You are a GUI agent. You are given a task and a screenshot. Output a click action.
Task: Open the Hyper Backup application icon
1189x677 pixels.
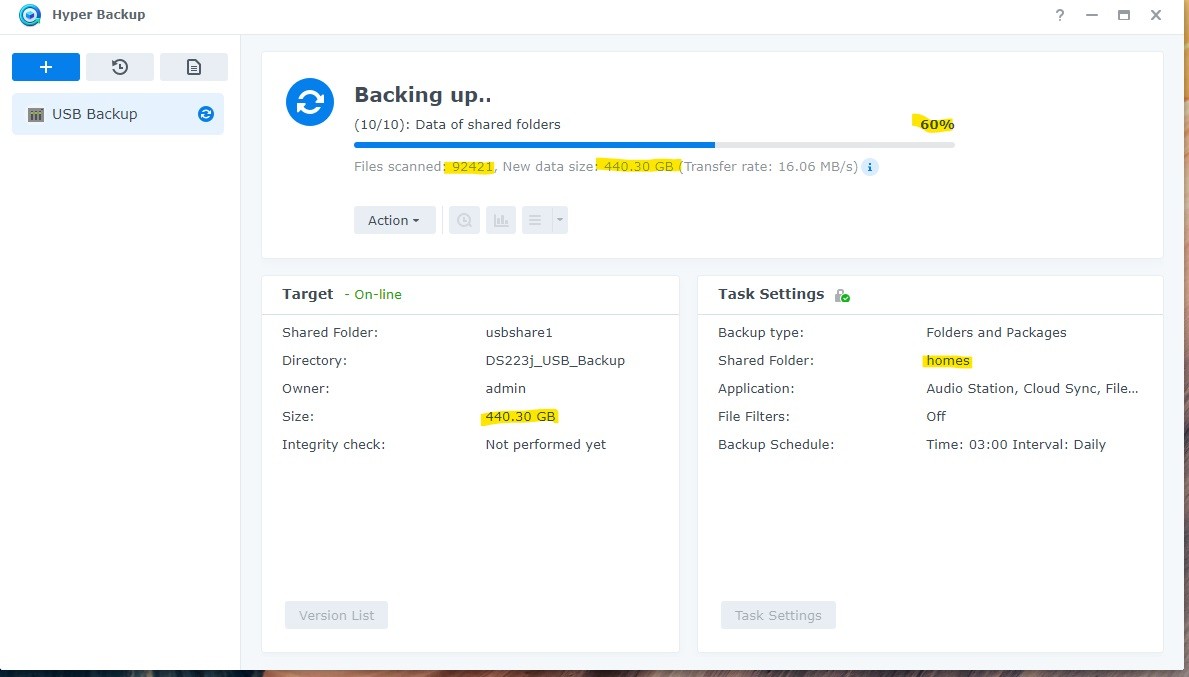pos(28,15)
